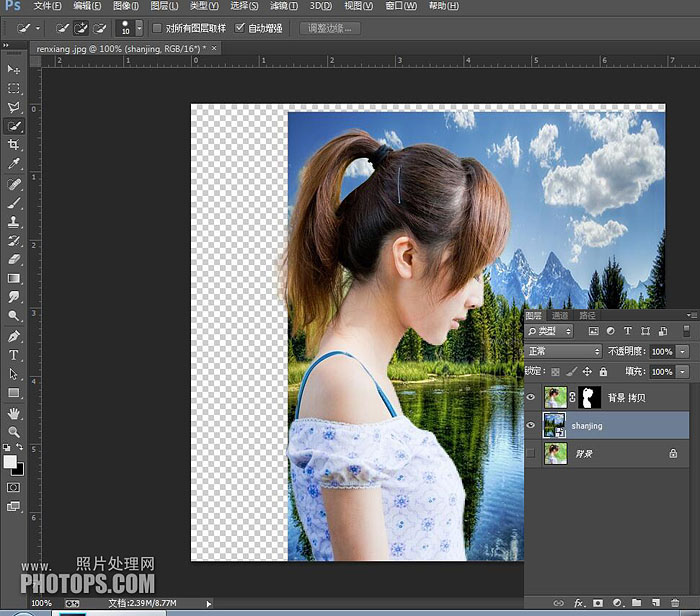Select the Brush tool
This screenshot has height=616, width=700.
[13, 203]
